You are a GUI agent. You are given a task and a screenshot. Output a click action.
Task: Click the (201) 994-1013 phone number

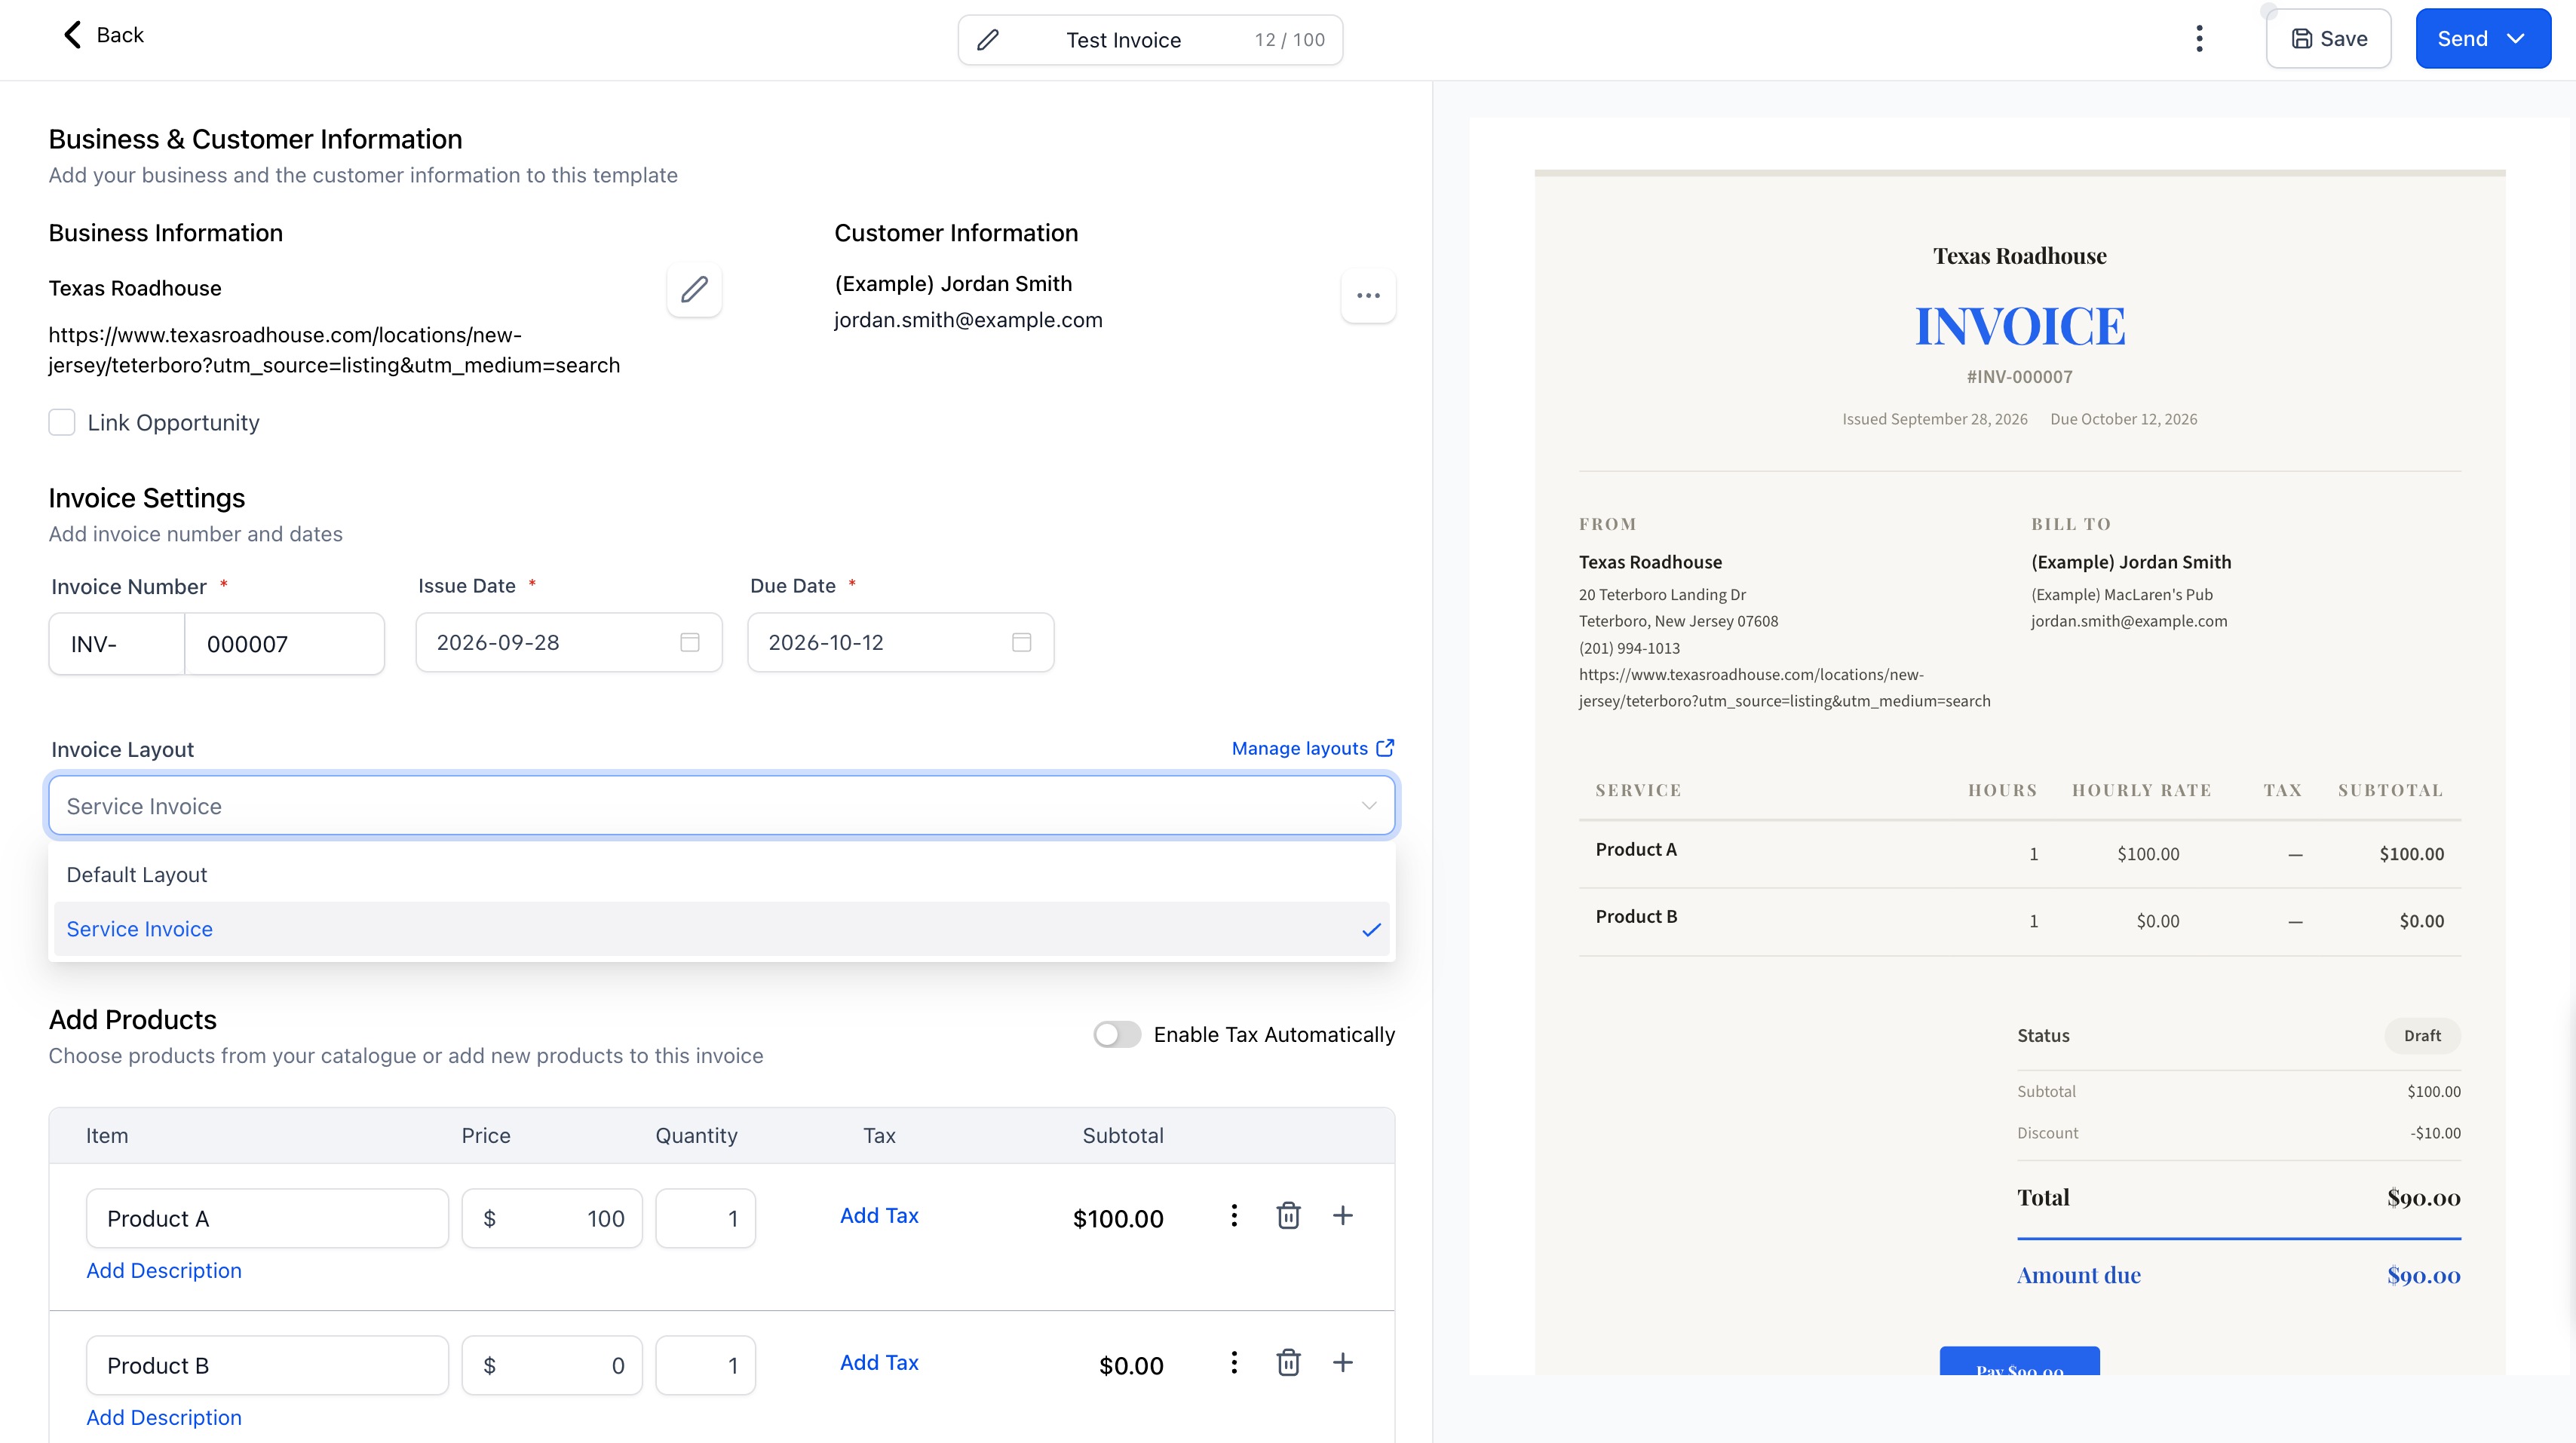pyautogui.click(x=1629, y=648)
